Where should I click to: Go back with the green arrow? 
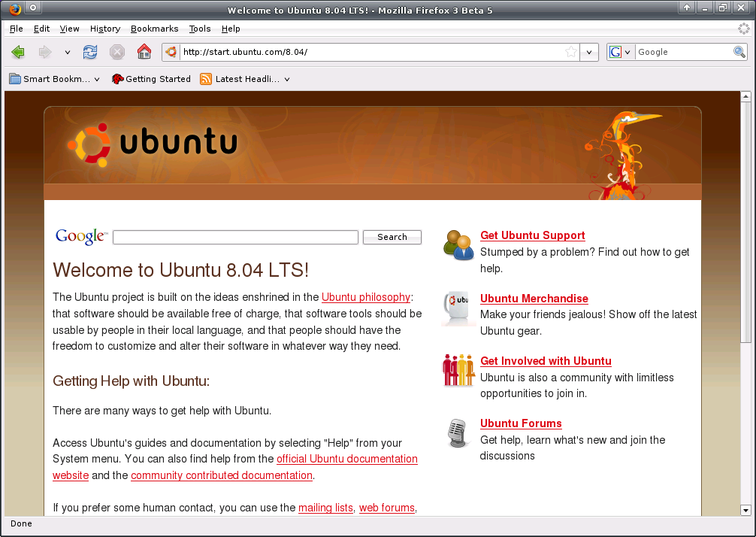pyautogui.click(x=18, y=52)
